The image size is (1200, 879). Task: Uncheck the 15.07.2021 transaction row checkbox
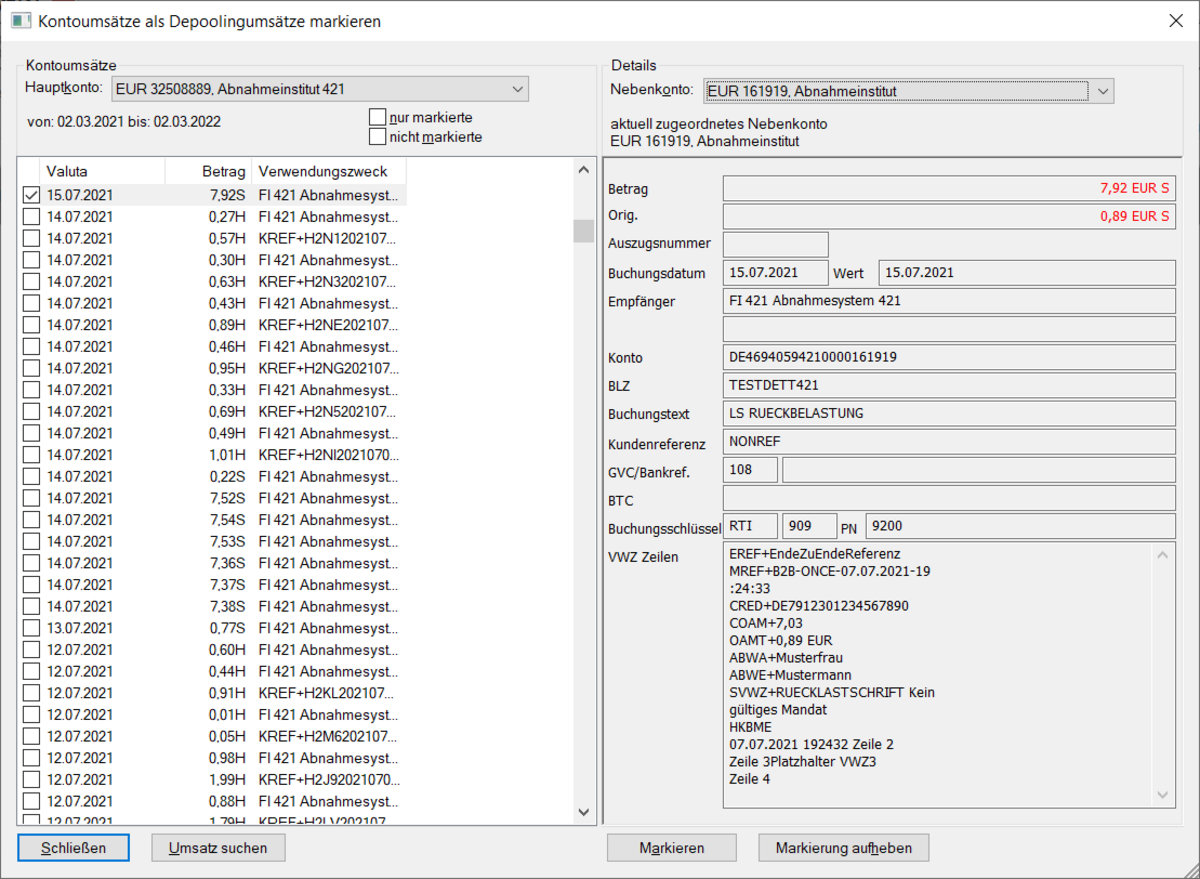(x=31, y=196)
